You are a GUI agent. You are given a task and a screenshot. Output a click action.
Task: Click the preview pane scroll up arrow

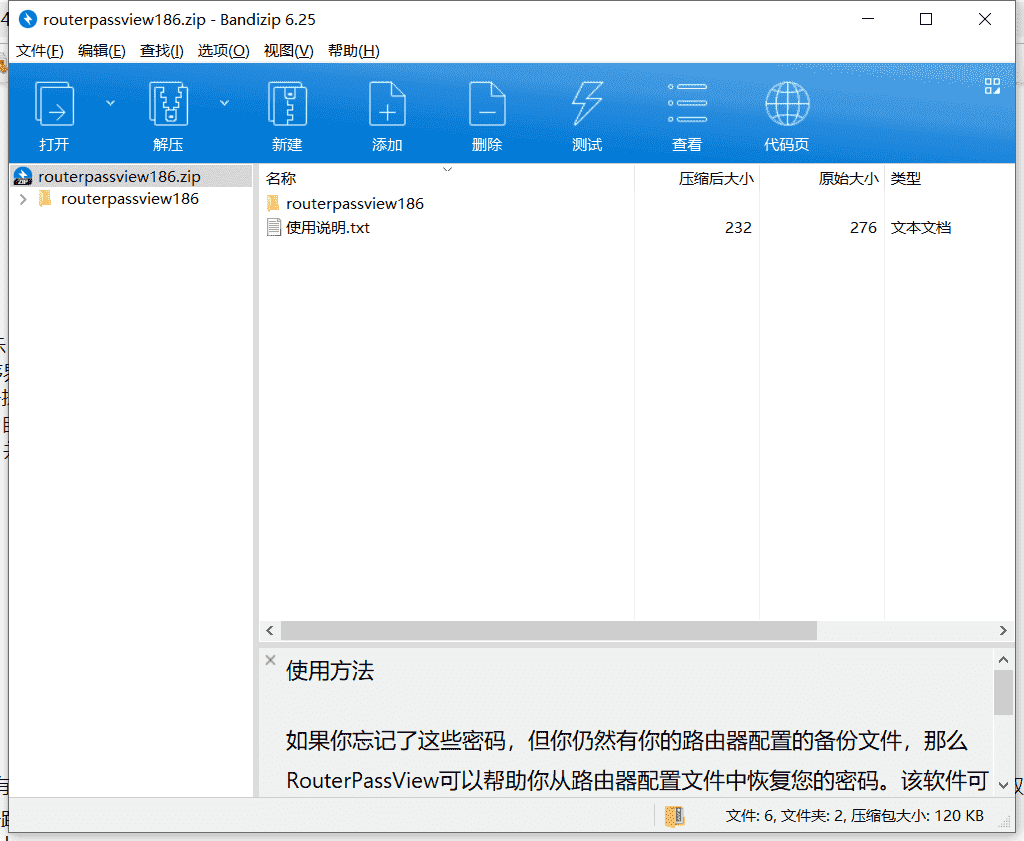pos(1004,660)
